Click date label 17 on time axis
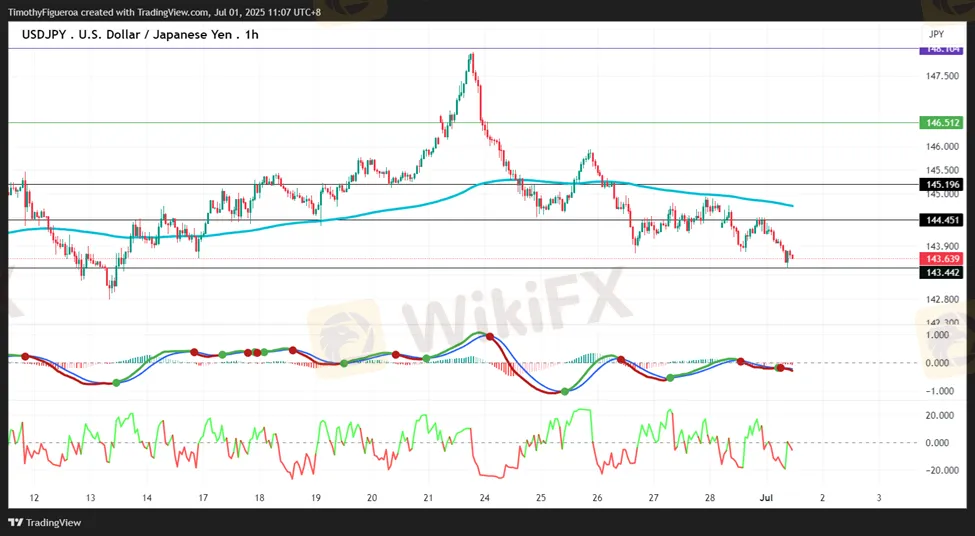The image size is (975, 536). point(203,497)
